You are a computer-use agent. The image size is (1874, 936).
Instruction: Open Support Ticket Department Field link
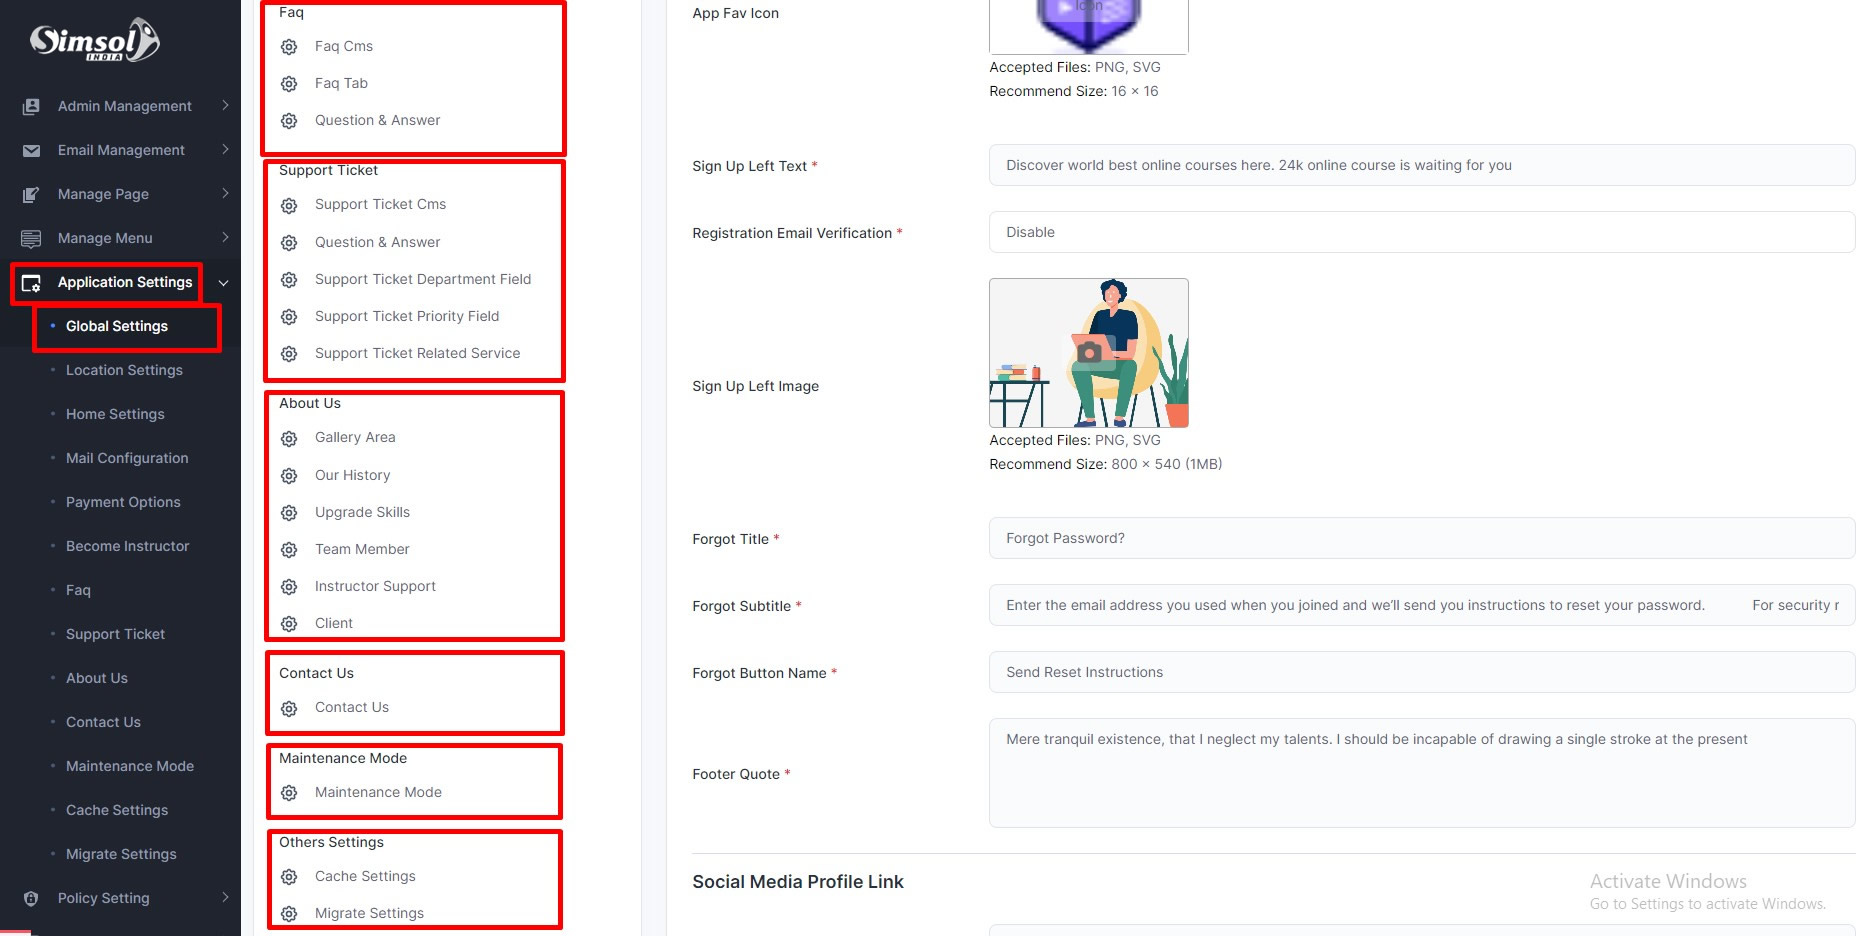[422, 279]
